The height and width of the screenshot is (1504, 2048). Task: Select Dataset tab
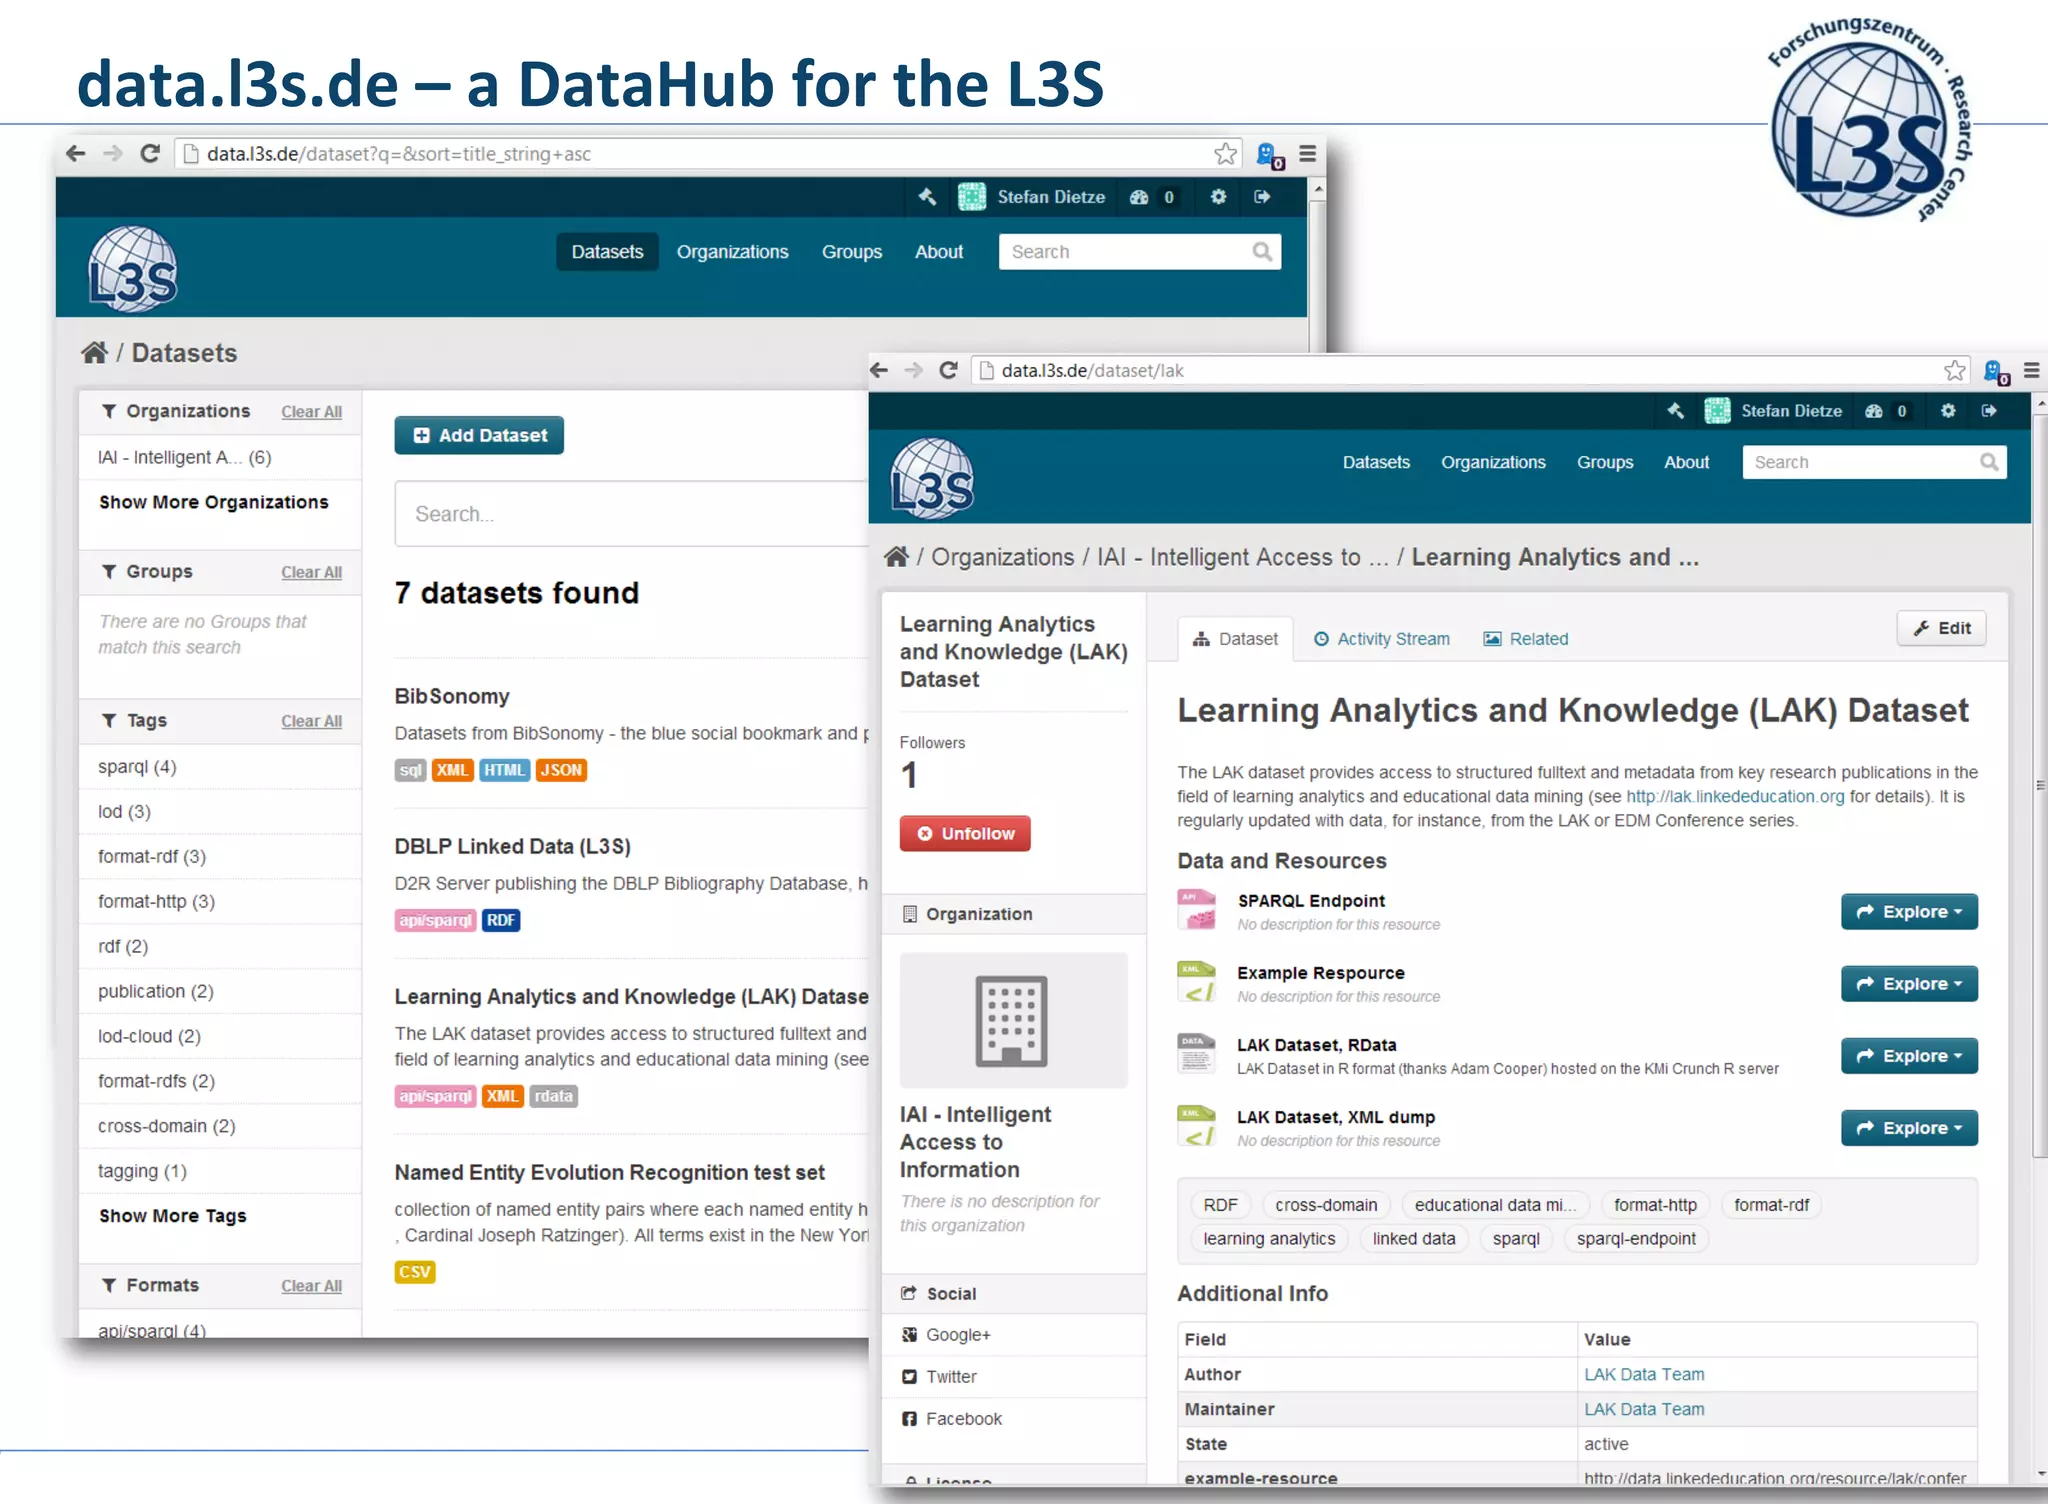coord(1235,638)
